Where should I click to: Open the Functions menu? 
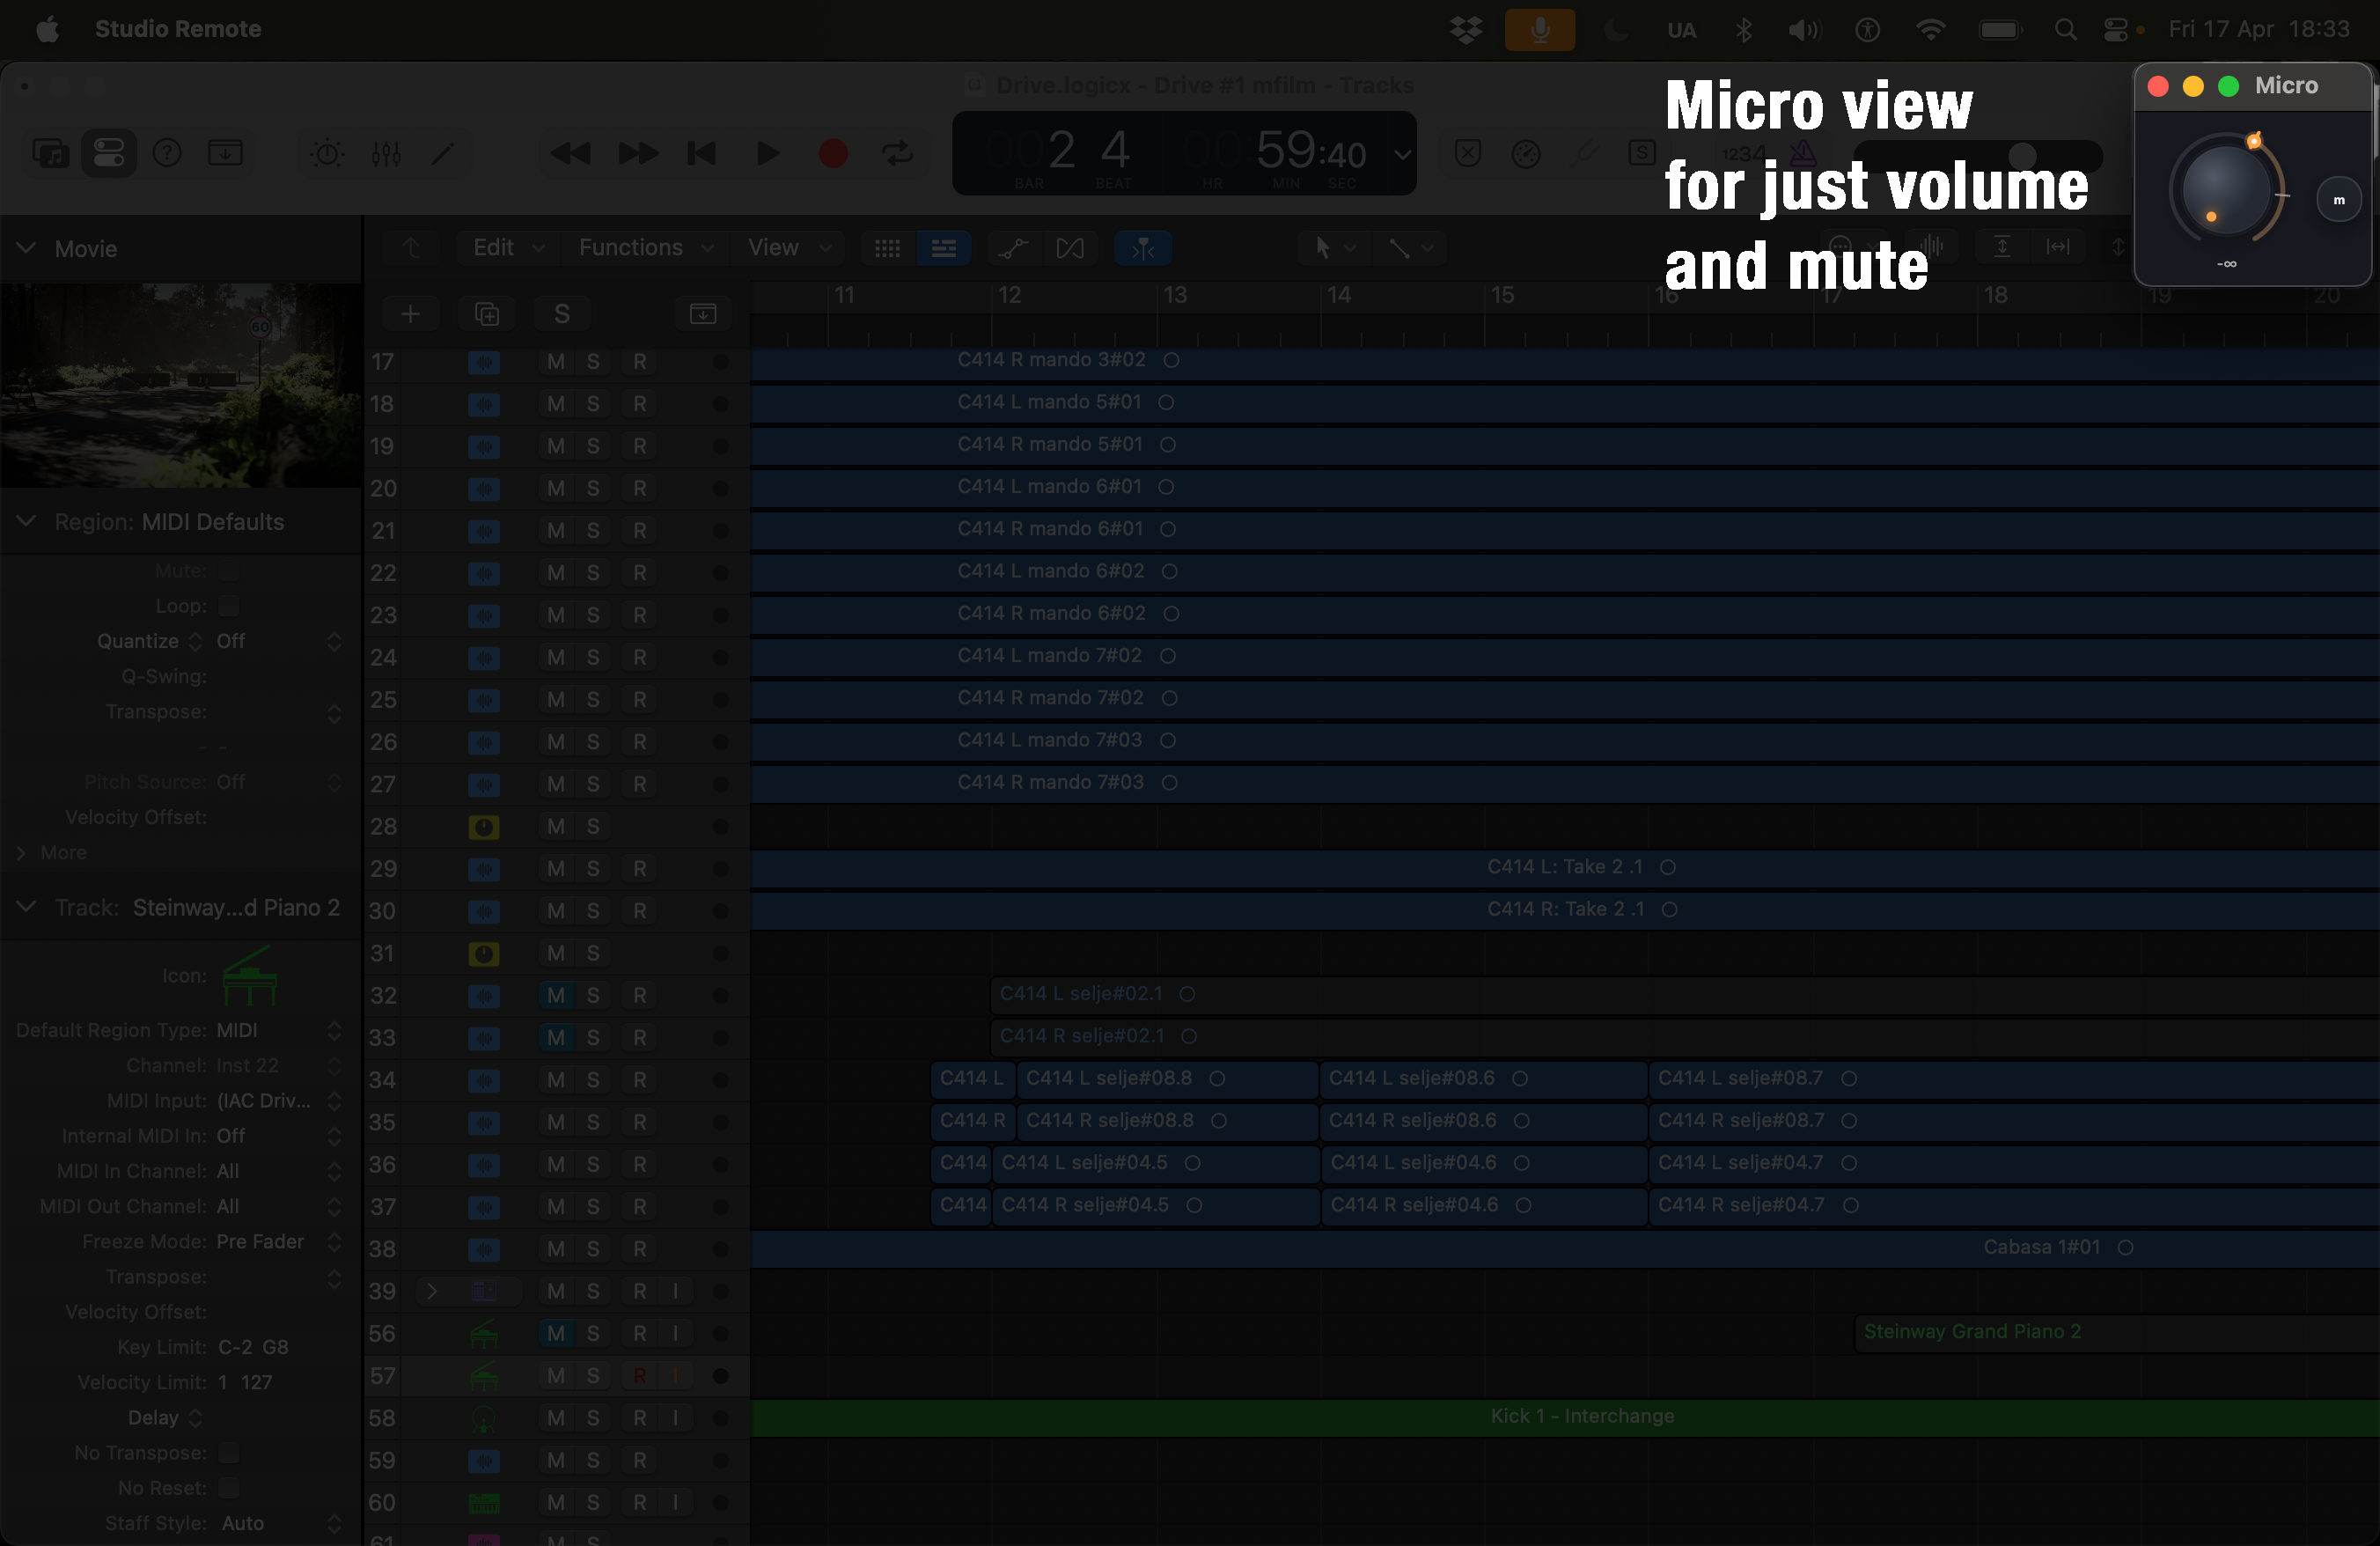click(630, 247)
